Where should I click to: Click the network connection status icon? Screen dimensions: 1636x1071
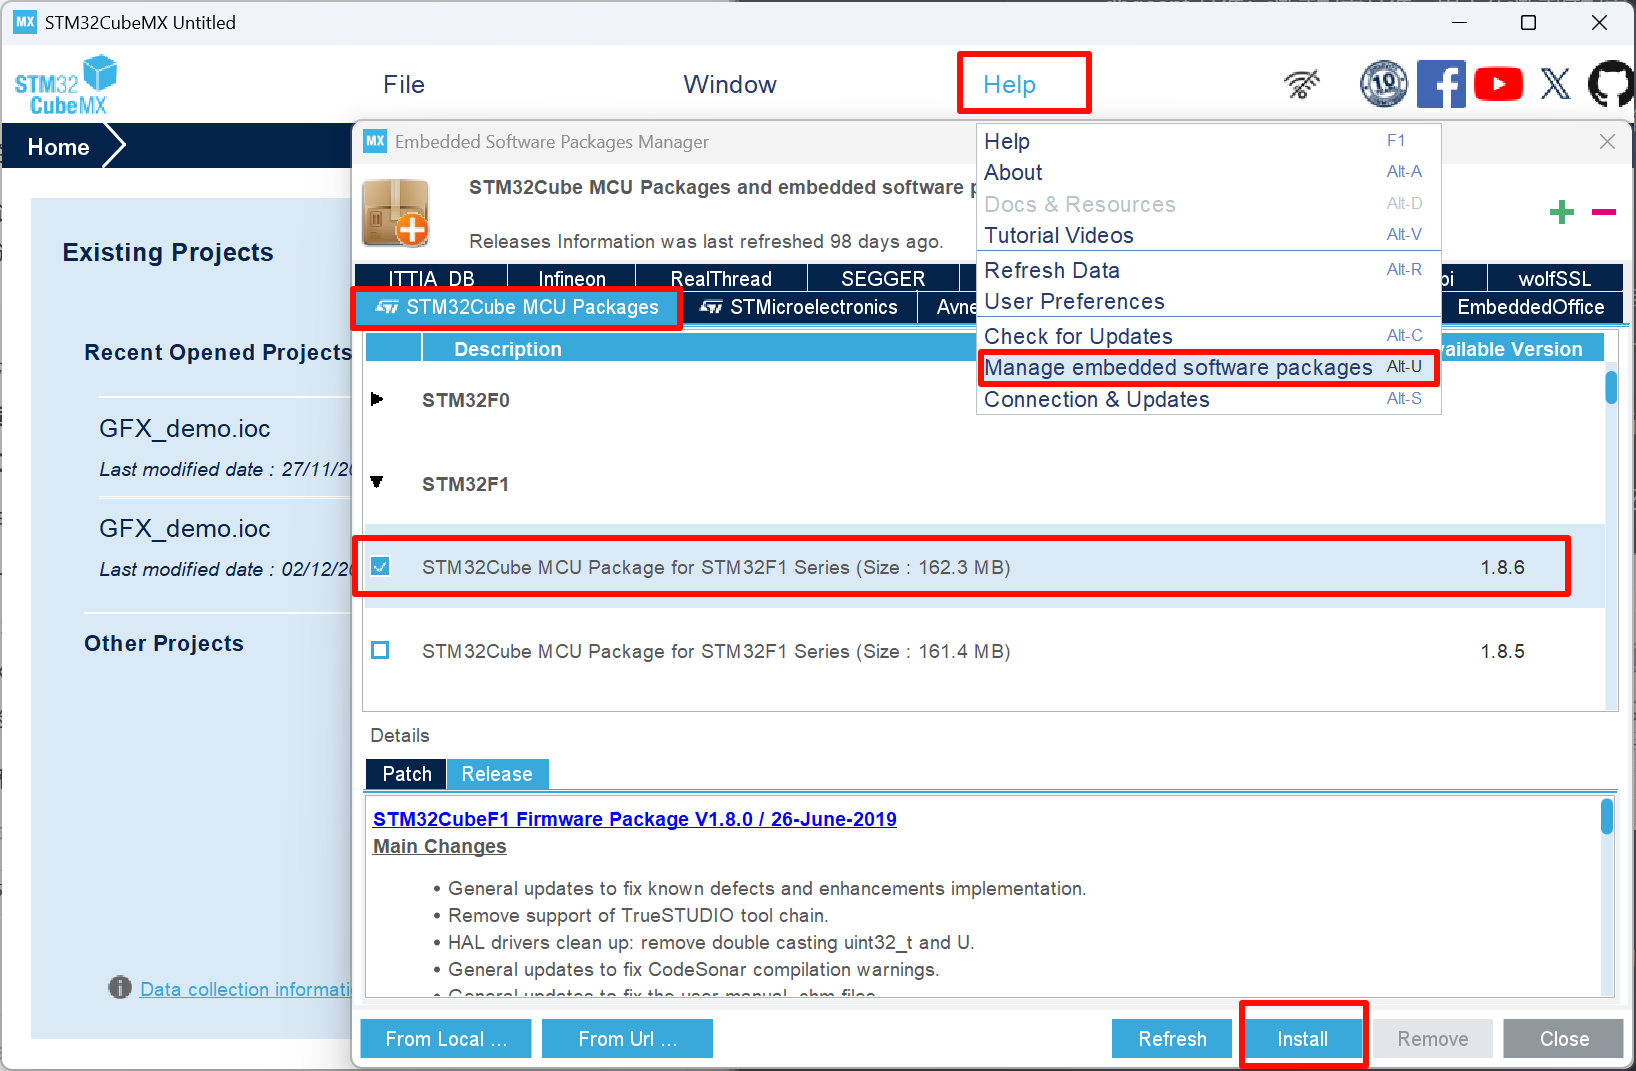1302,84
